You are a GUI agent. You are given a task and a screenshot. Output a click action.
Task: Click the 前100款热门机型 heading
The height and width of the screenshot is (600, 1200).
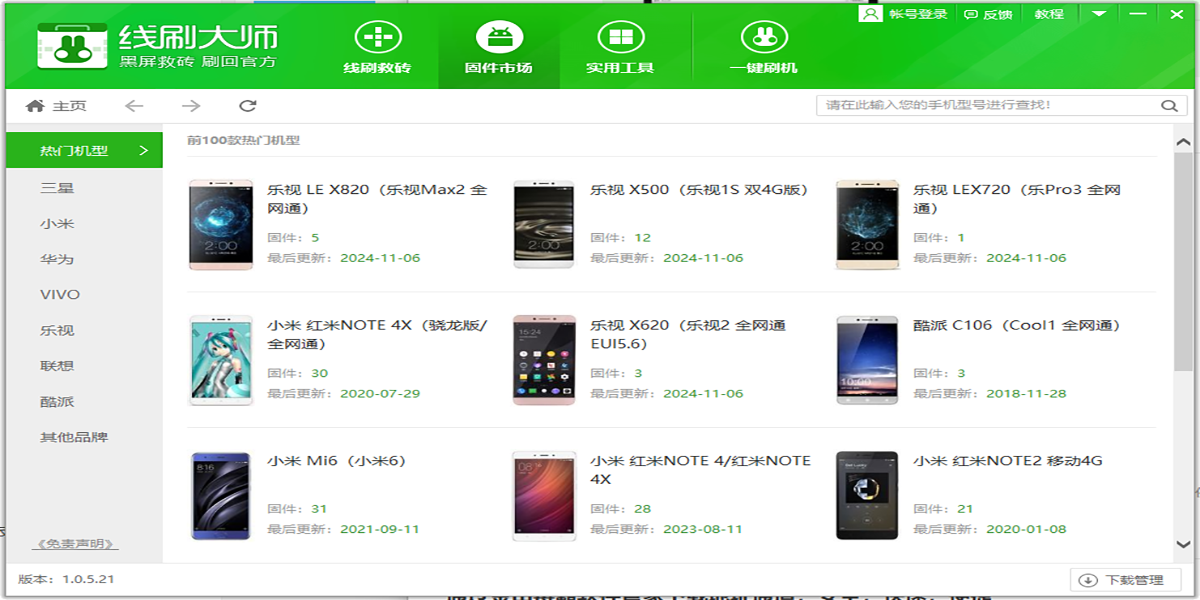[x=243, y=141]
